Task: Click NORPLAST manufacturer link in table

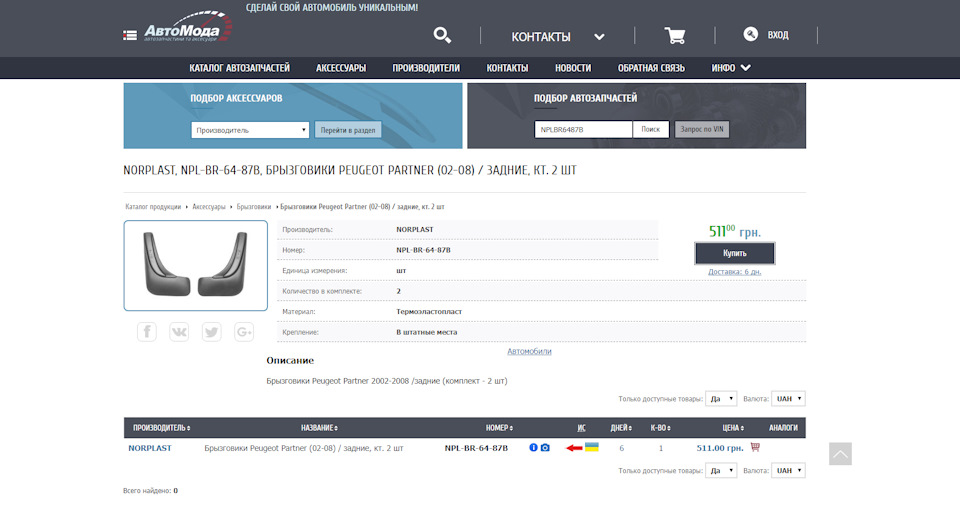Action: 149,448
